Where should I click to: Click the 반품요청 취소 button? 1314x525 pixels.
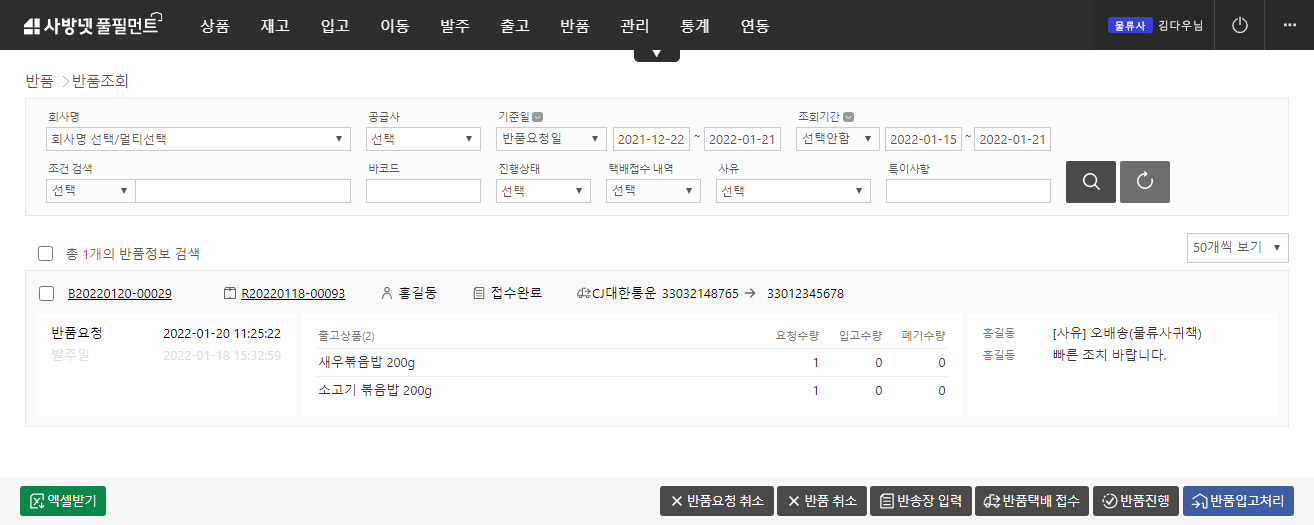pyautogui.click(x=716, y=501)
